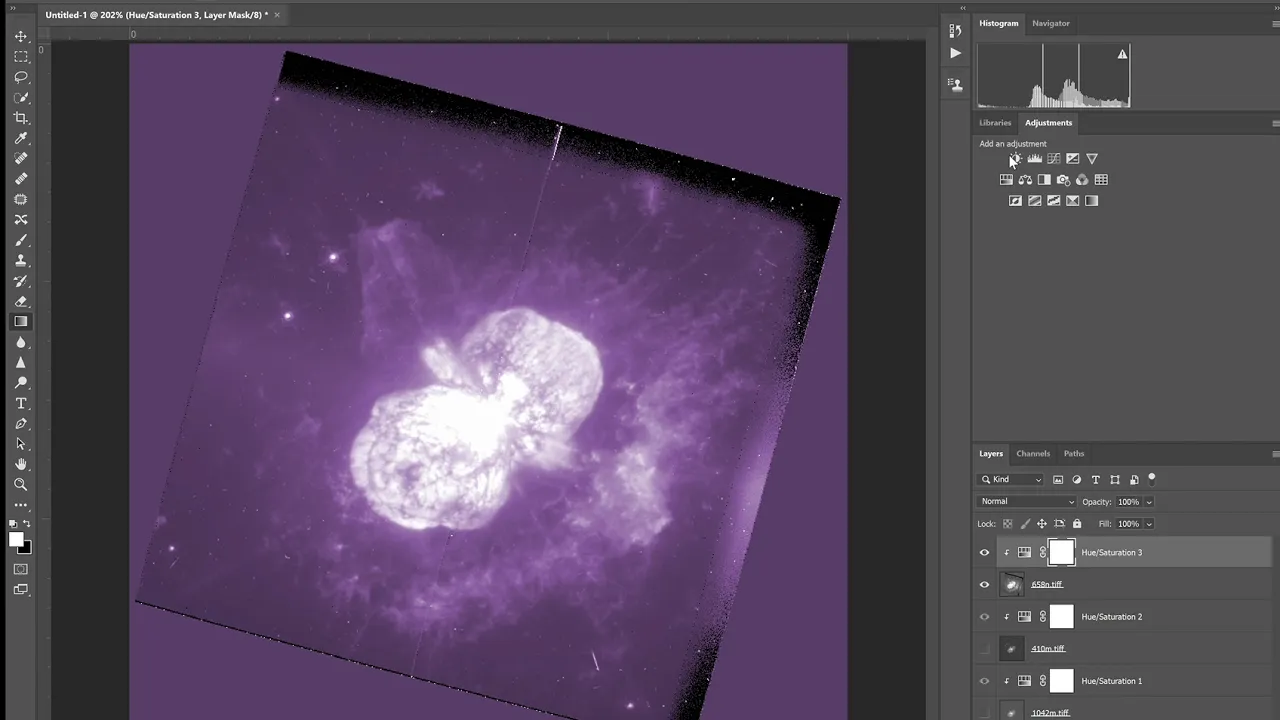The height and width of the screenshot is (720, 1280).
Task: Switch to the Paths tab
Action: pos(1074,454)
